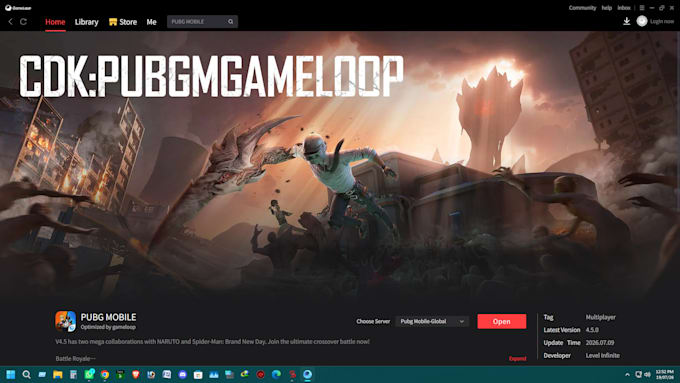Click the 4.5.0 version value
The width and height of the screenshot is (680, 383).
pyautogui.click(x=592, y=330)
